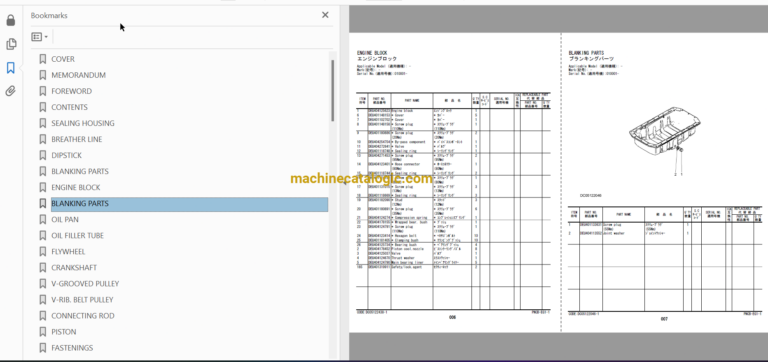Select the BLANKING PARTS bookmark above ENGINE BLOCK

[80, 171]
